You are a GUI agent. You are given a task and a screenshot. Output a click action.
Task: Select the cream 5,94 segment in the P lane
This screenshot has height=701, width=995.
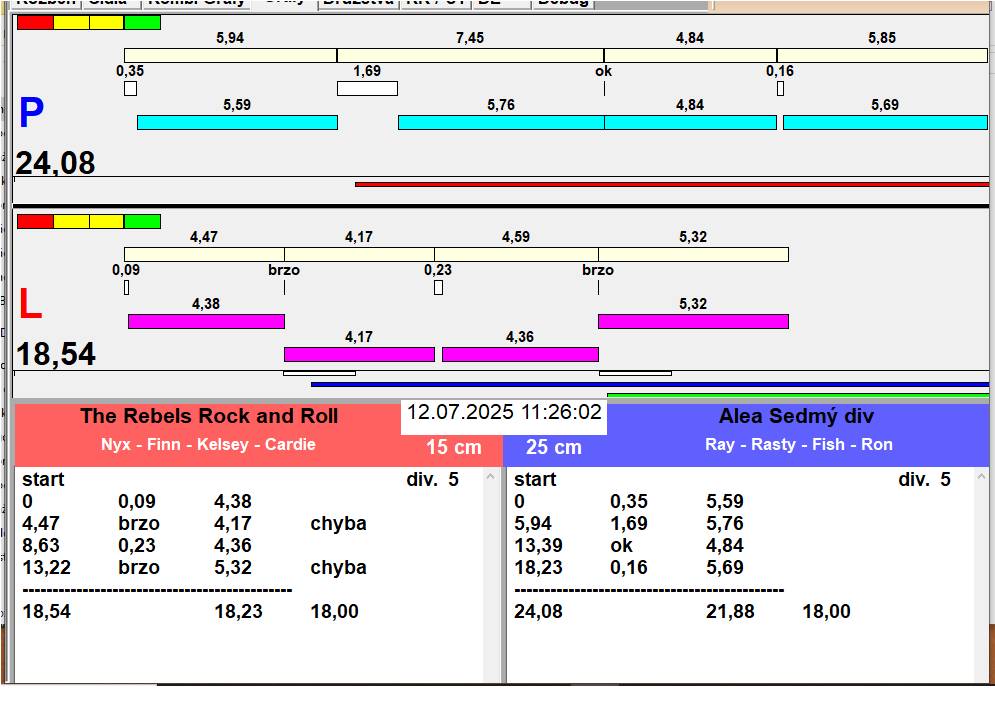click(230, 55)
